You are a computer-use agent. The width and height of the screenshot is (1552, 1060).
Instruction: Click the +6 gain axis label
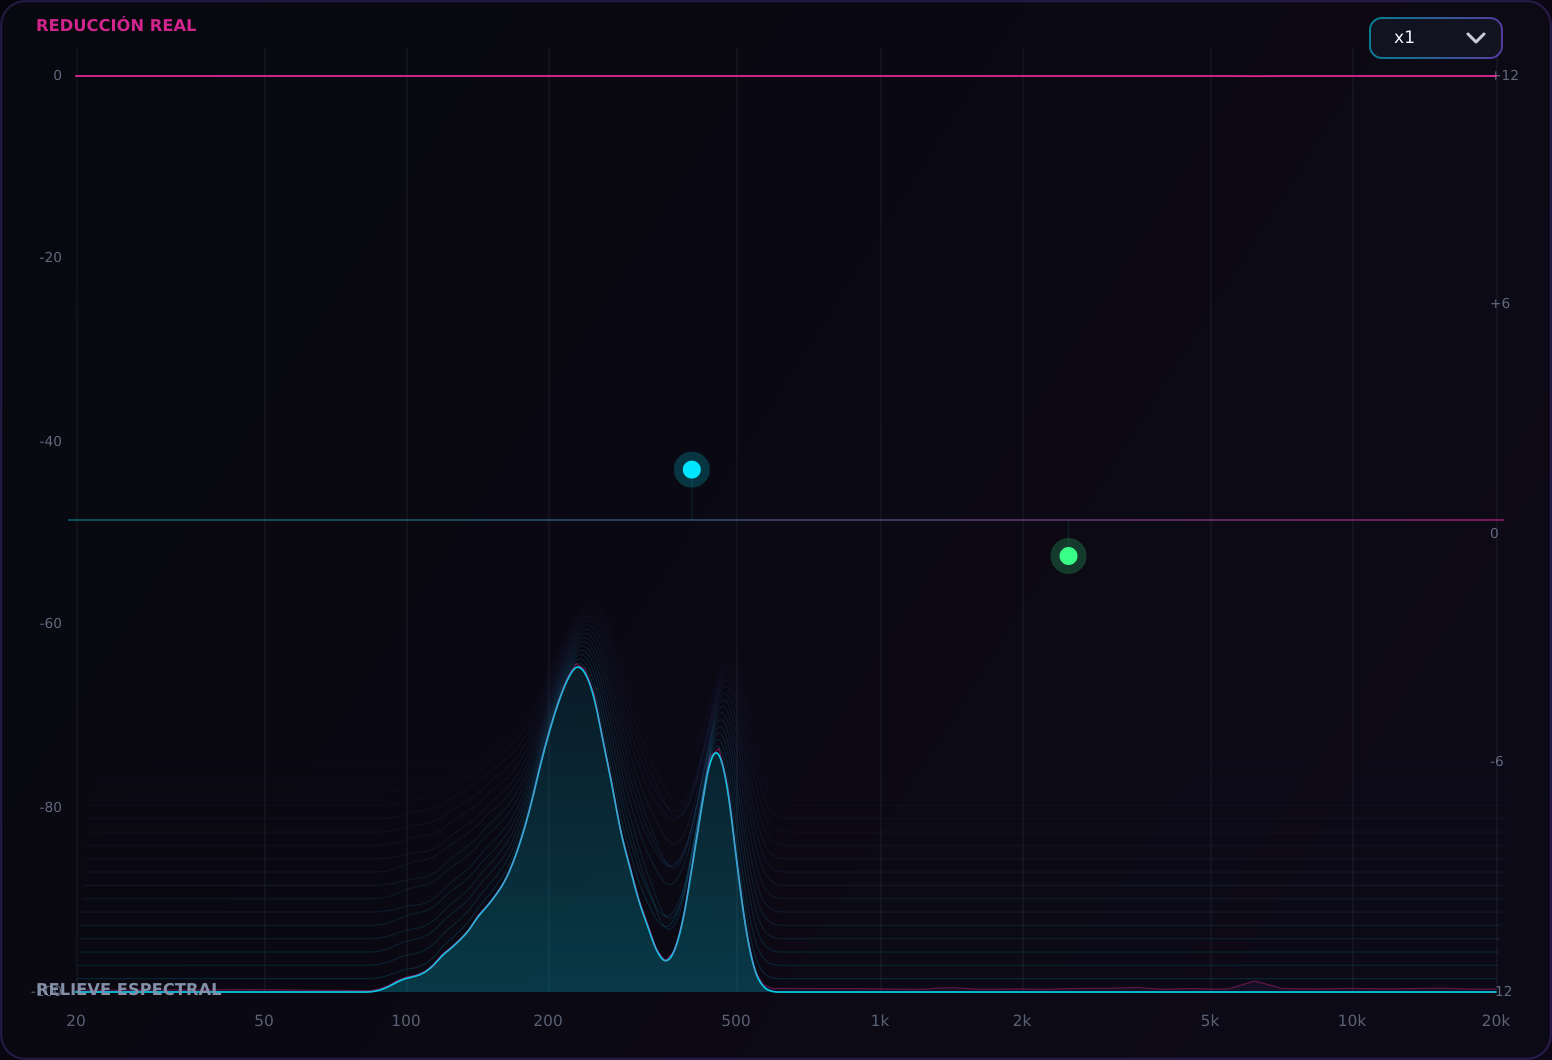[1500, 304]
